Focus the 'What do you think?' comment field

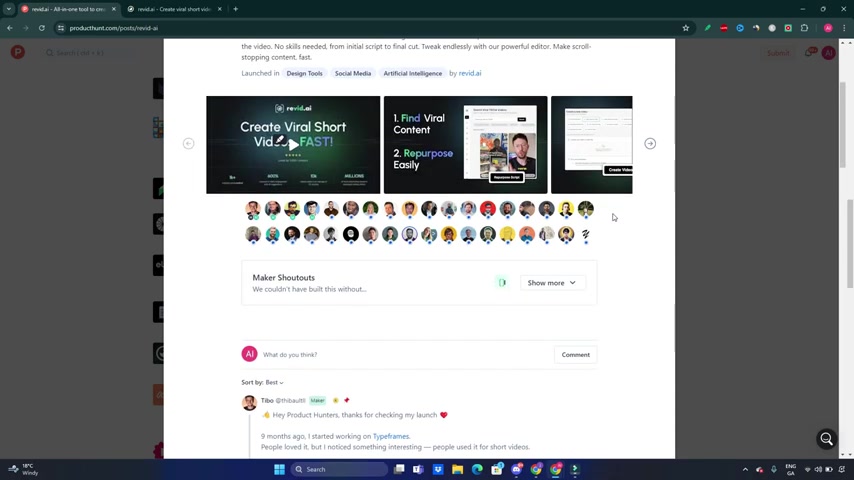tap(406, 355)
